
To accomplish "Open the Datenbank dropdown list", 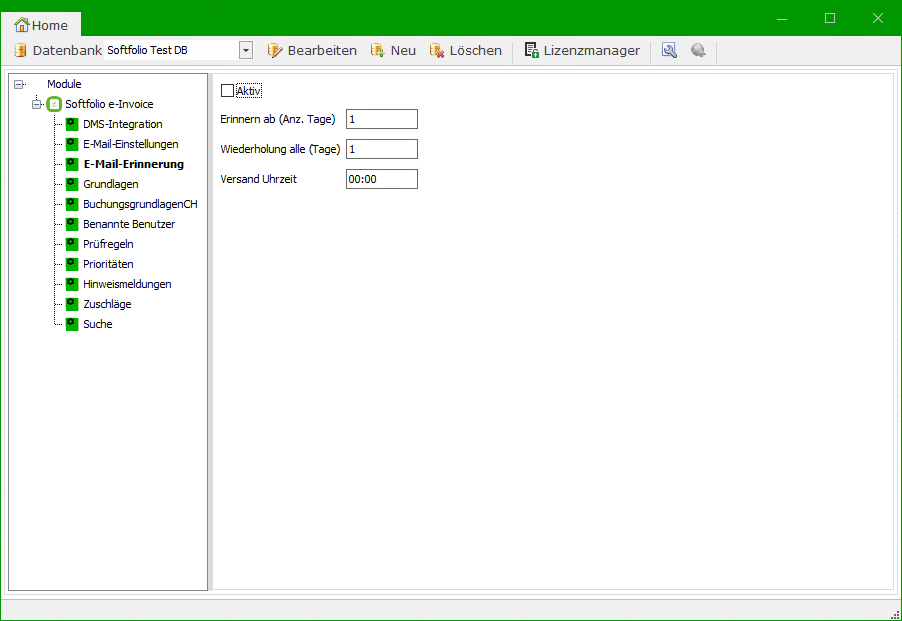I will [245, 50].
